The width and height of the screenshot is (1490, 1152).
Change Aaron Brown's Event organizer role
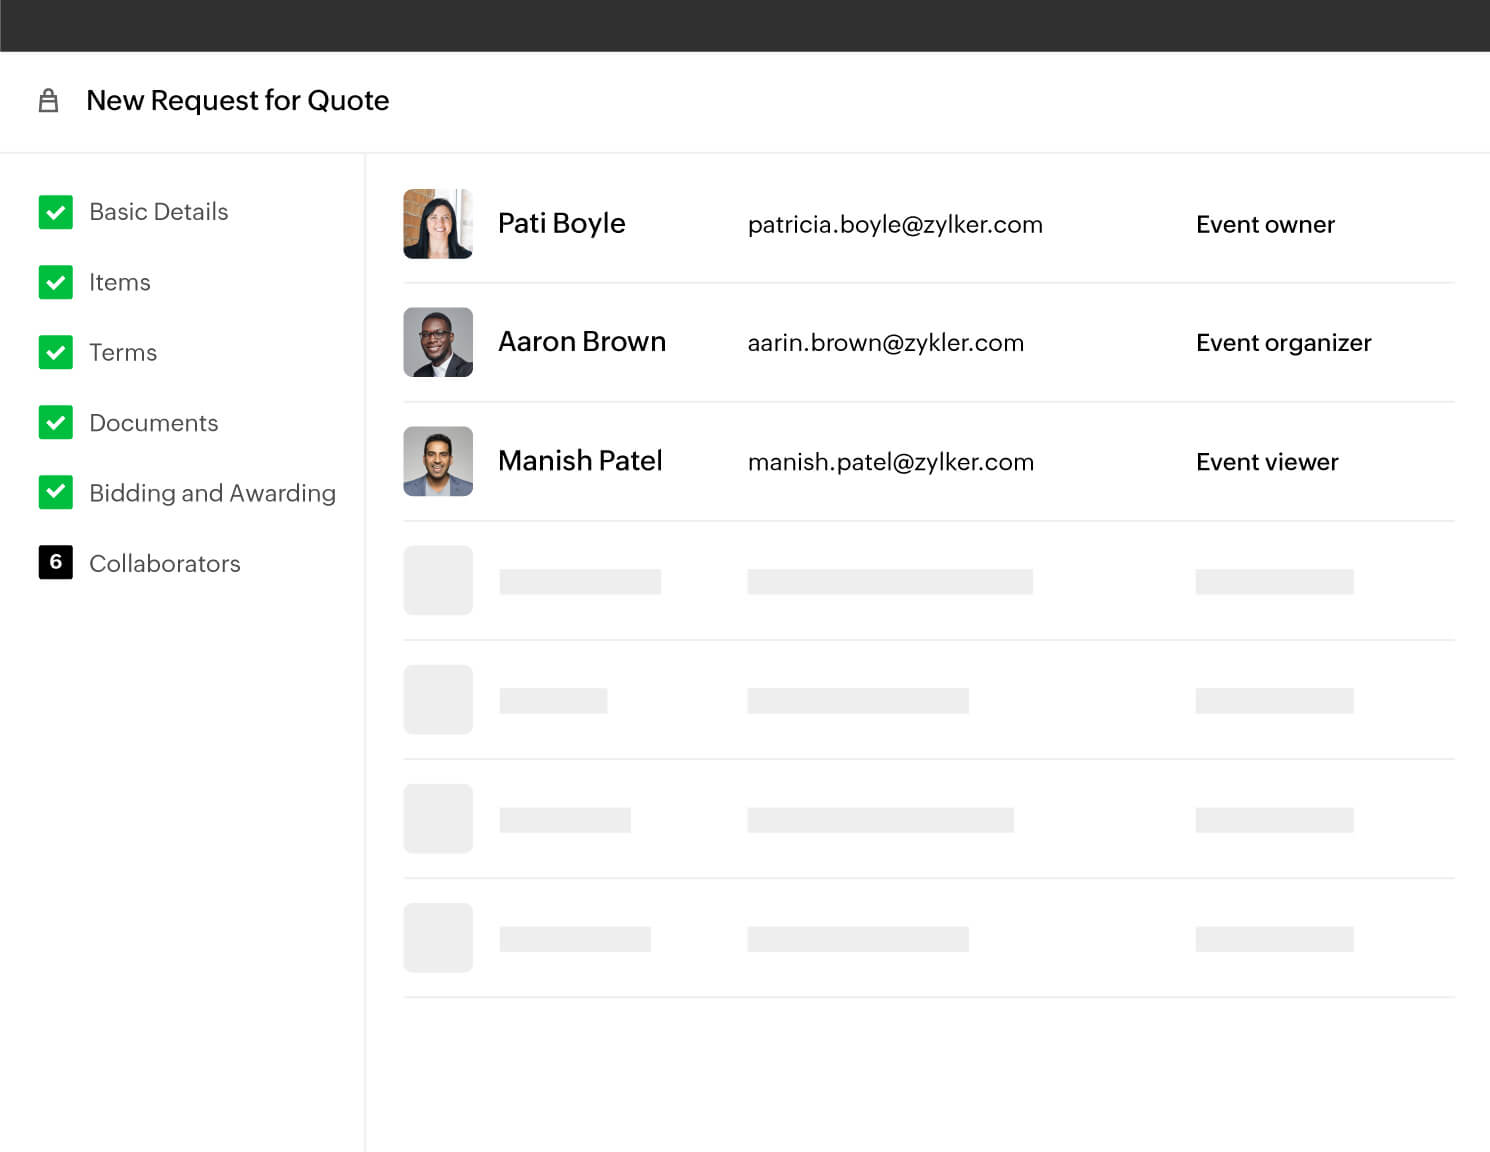click(1283, 343)
